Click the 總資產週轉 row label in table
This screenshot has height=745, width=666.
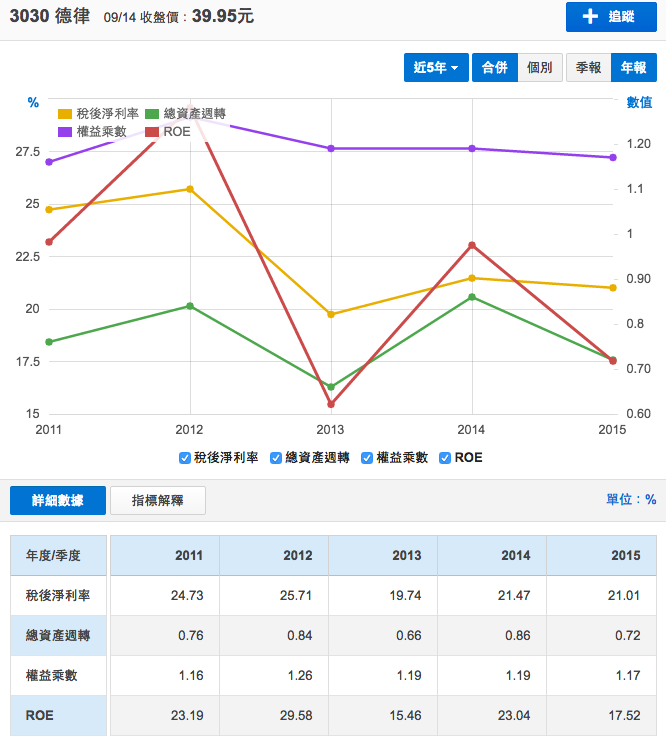(x=60, y=635)
